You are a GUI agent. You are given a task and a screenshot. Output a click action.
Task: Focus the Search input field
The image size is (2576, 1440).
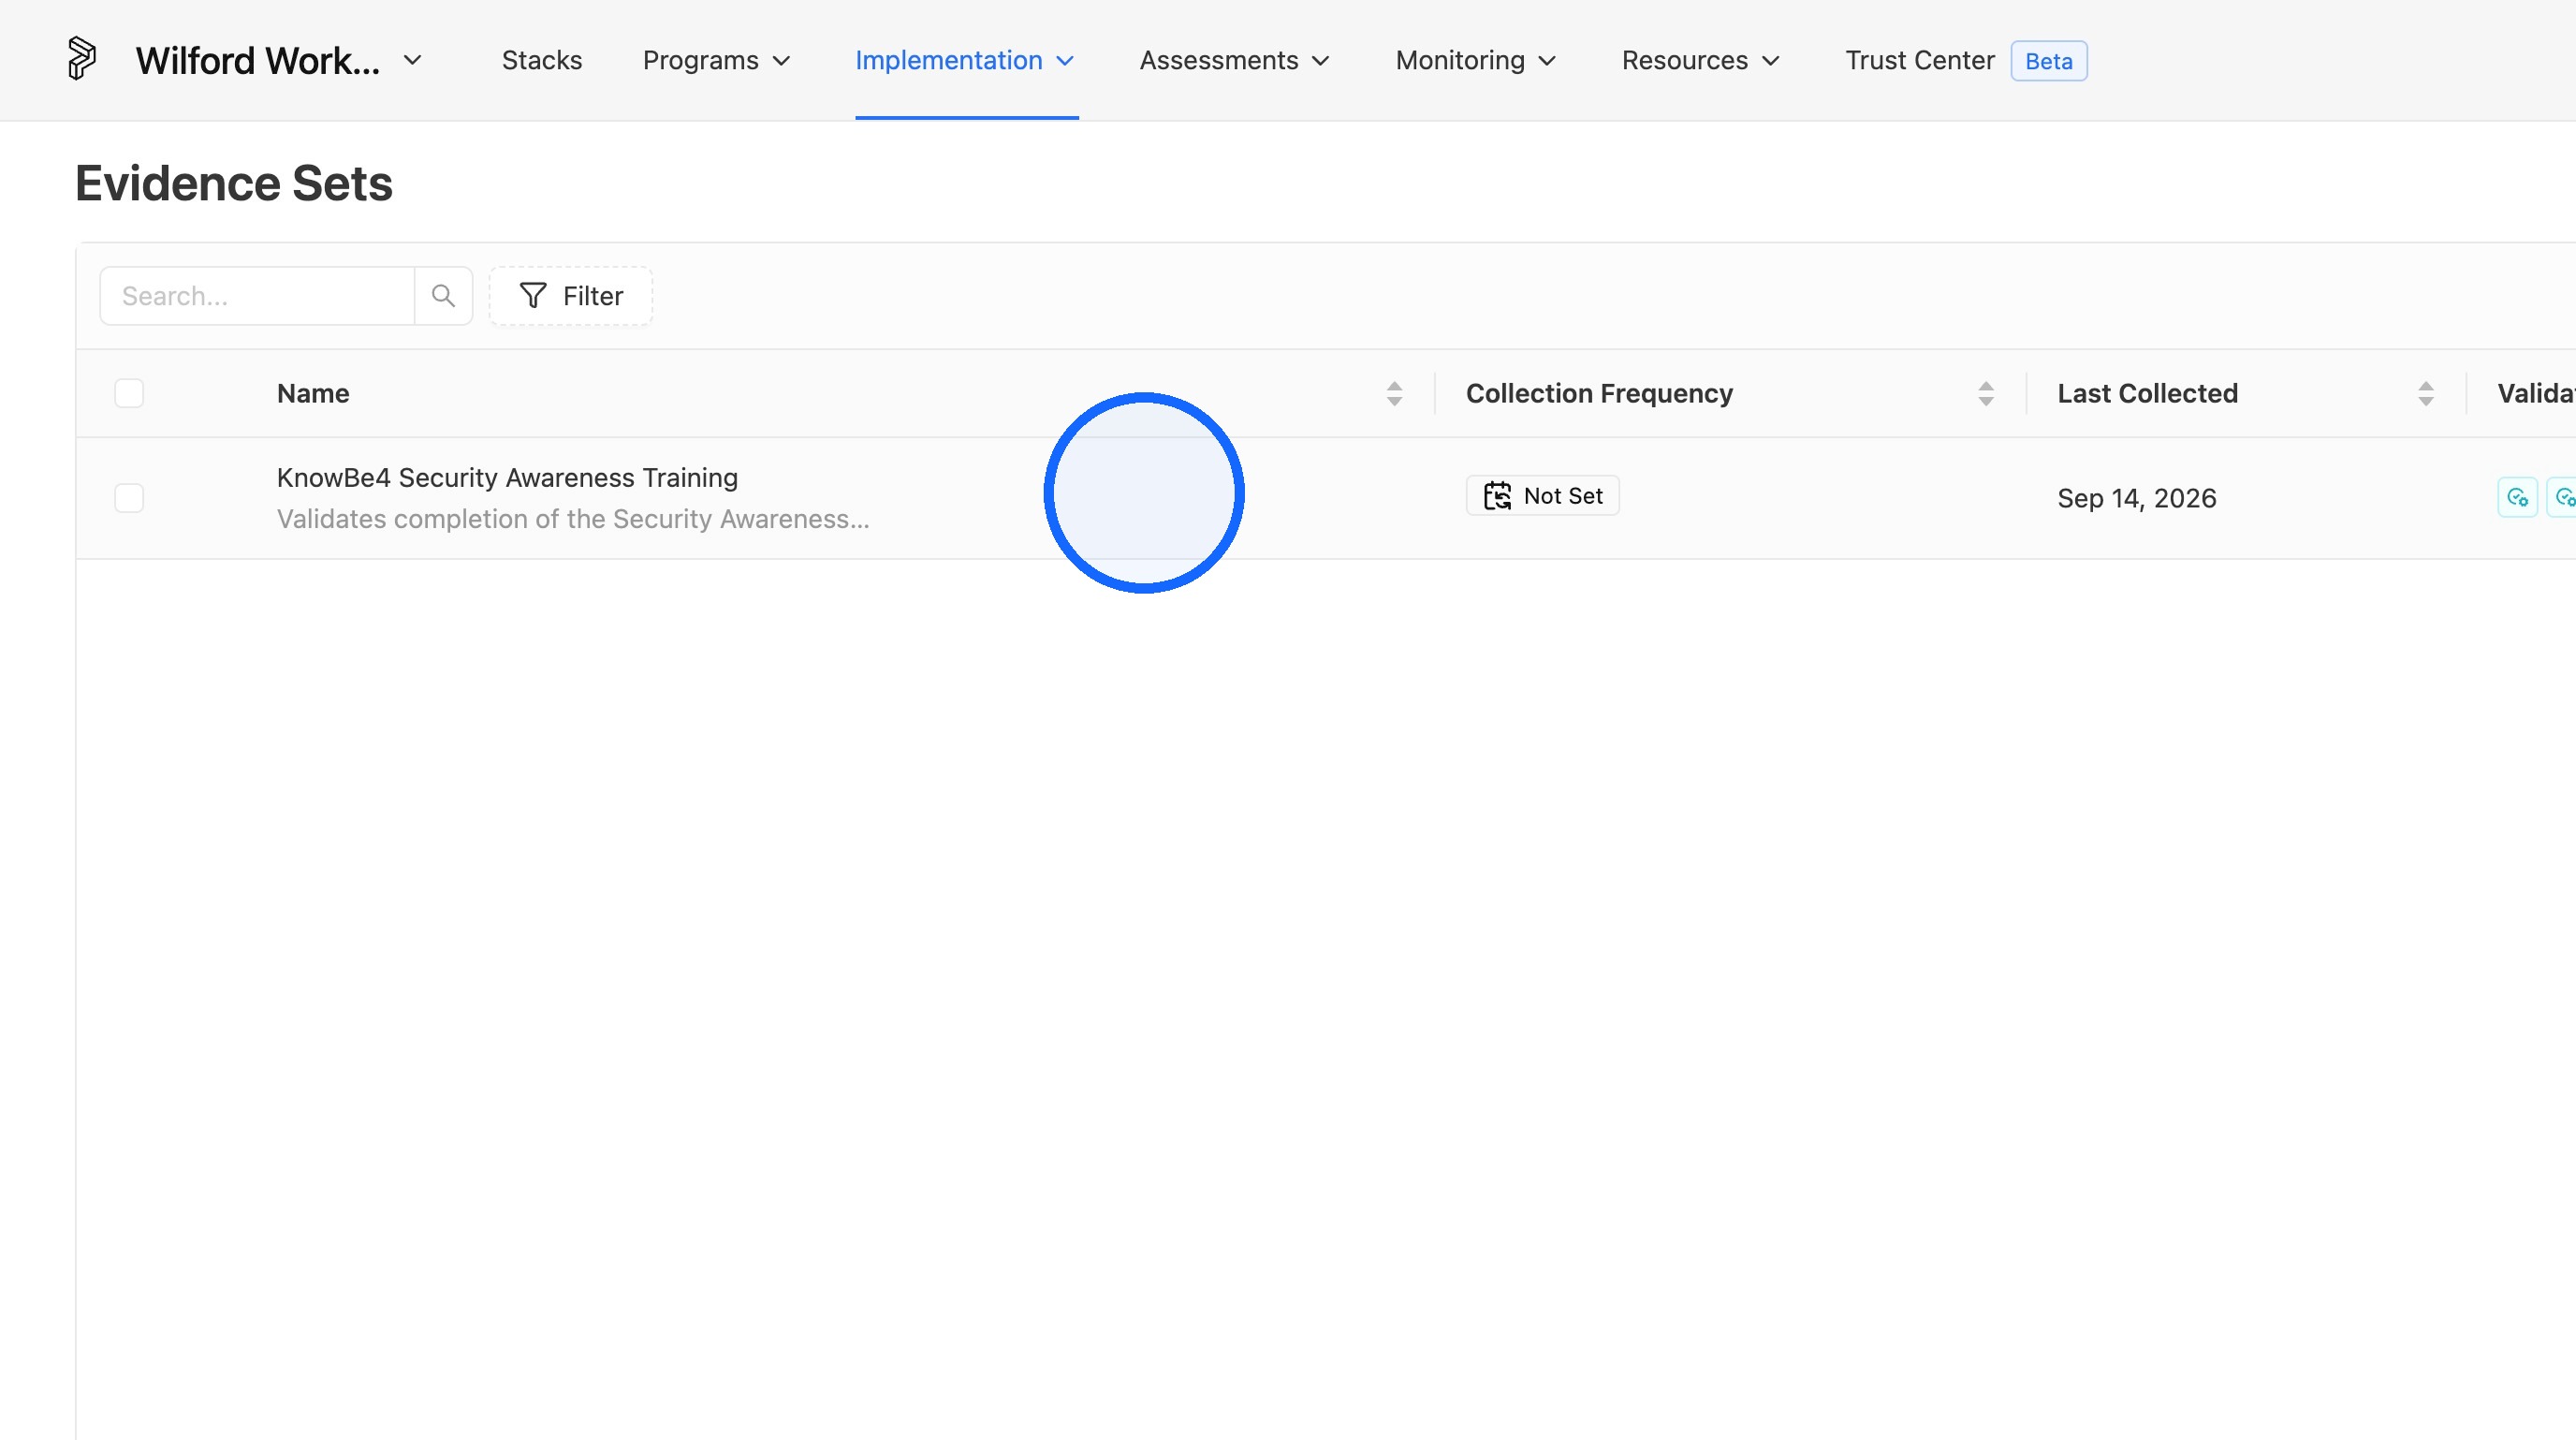pos(258,296)
